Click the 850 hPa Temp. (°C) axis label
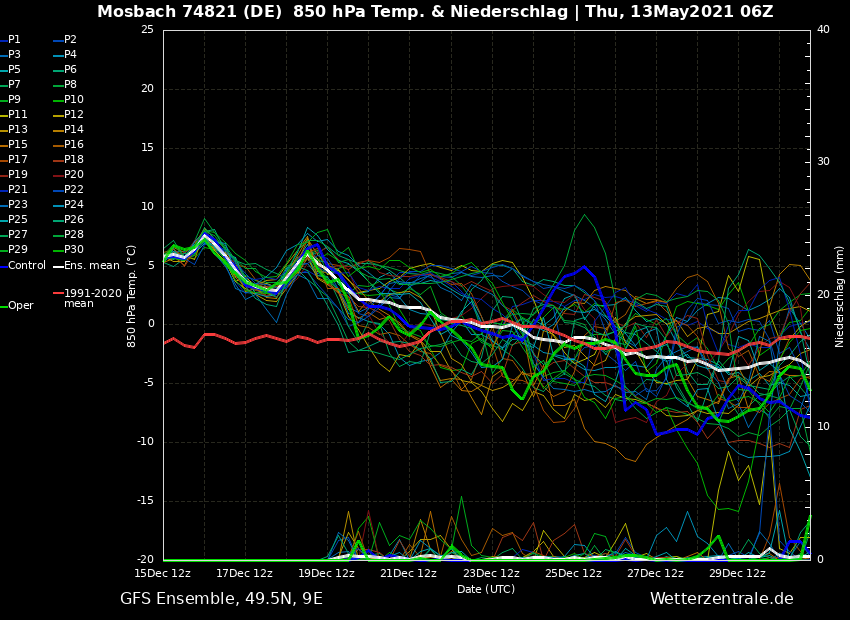The image size is (850, 620). [132, 296]
